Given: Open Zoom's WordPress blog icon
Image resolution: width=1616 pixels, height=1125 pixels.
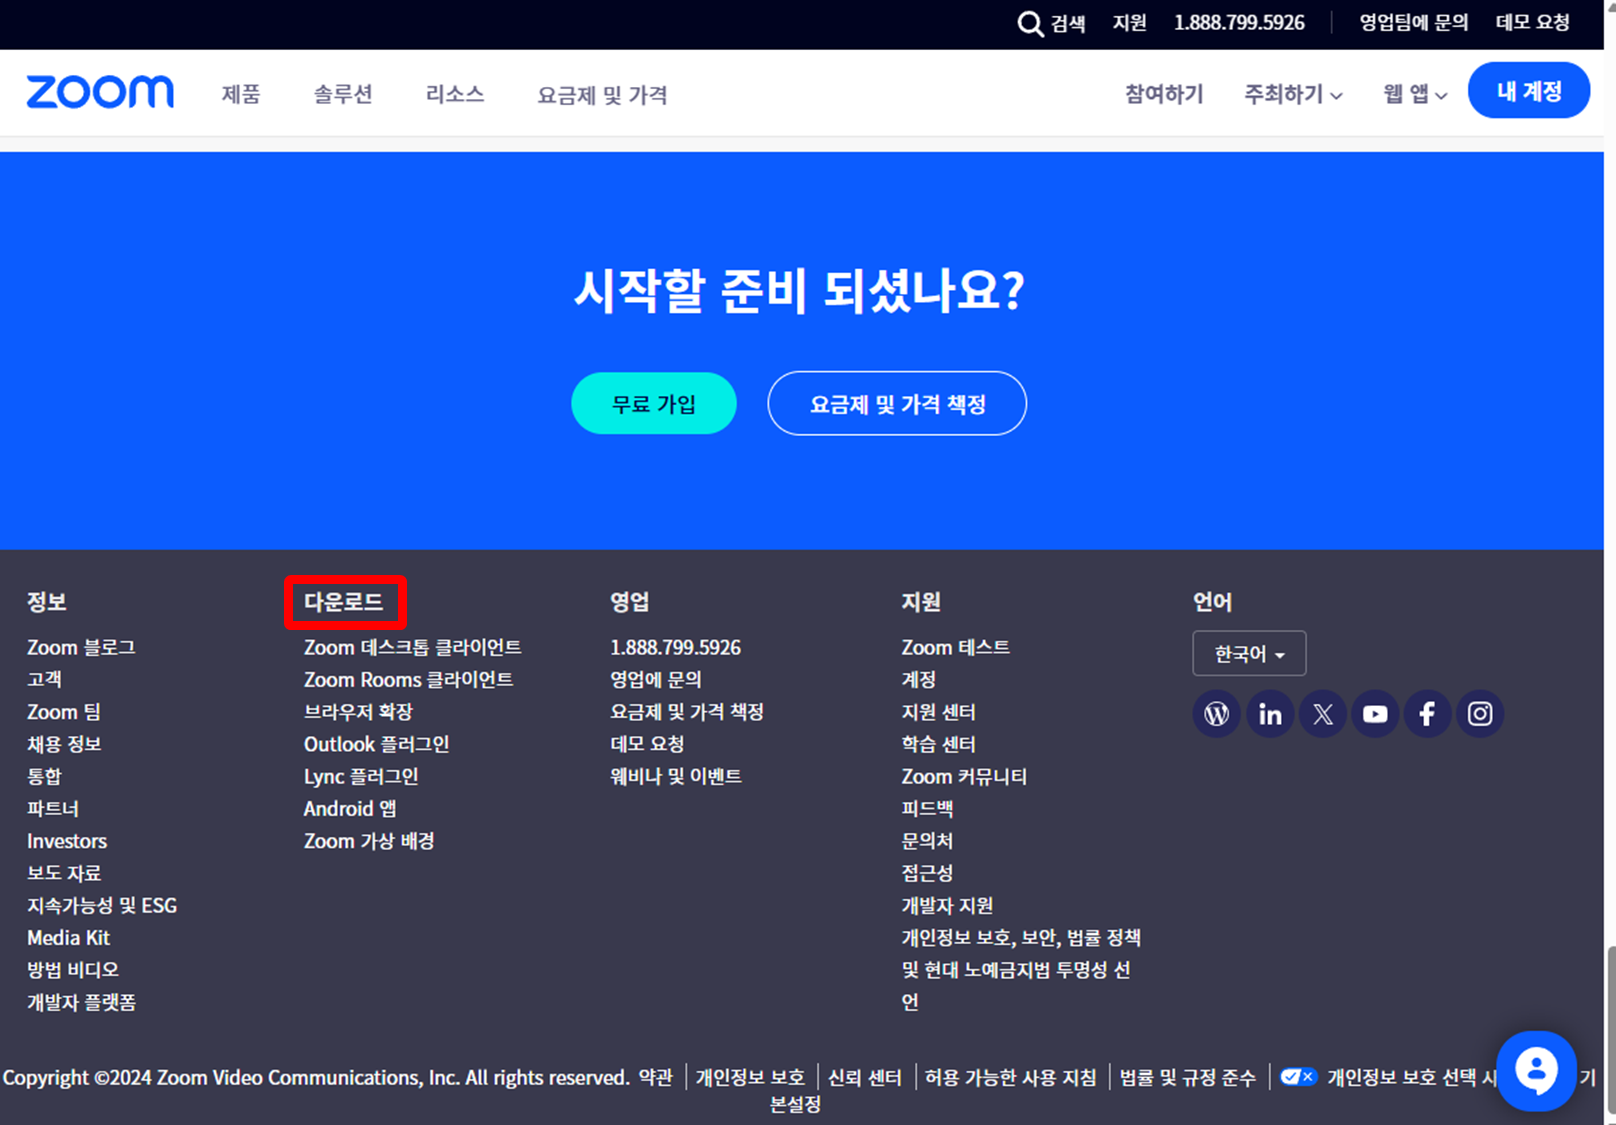Looking at the screenshot, I should (x=1217, y=714).
